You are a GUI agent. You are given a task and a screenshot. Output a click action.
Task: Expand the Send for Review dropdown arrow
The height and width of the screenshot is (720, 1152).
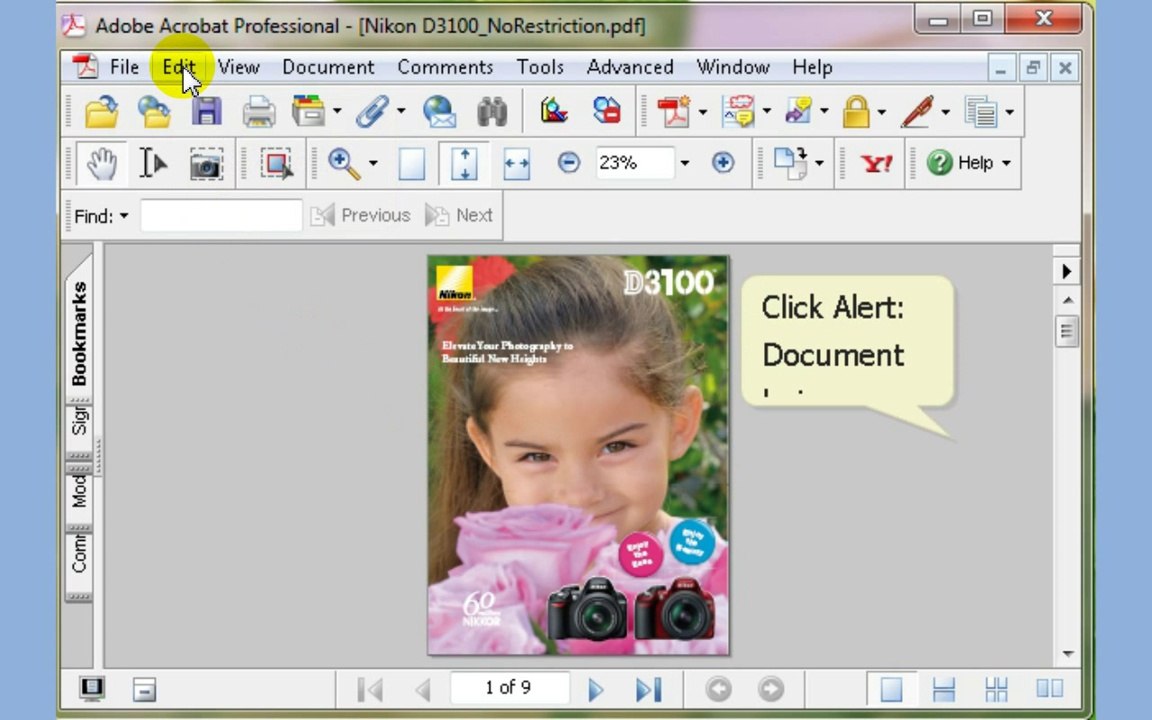tap(824, 112)
